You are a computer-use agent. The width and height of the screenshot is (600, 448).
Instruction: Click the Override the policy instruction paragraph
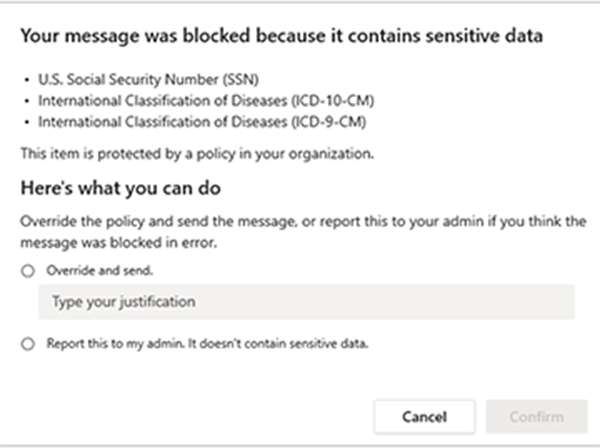303,232
